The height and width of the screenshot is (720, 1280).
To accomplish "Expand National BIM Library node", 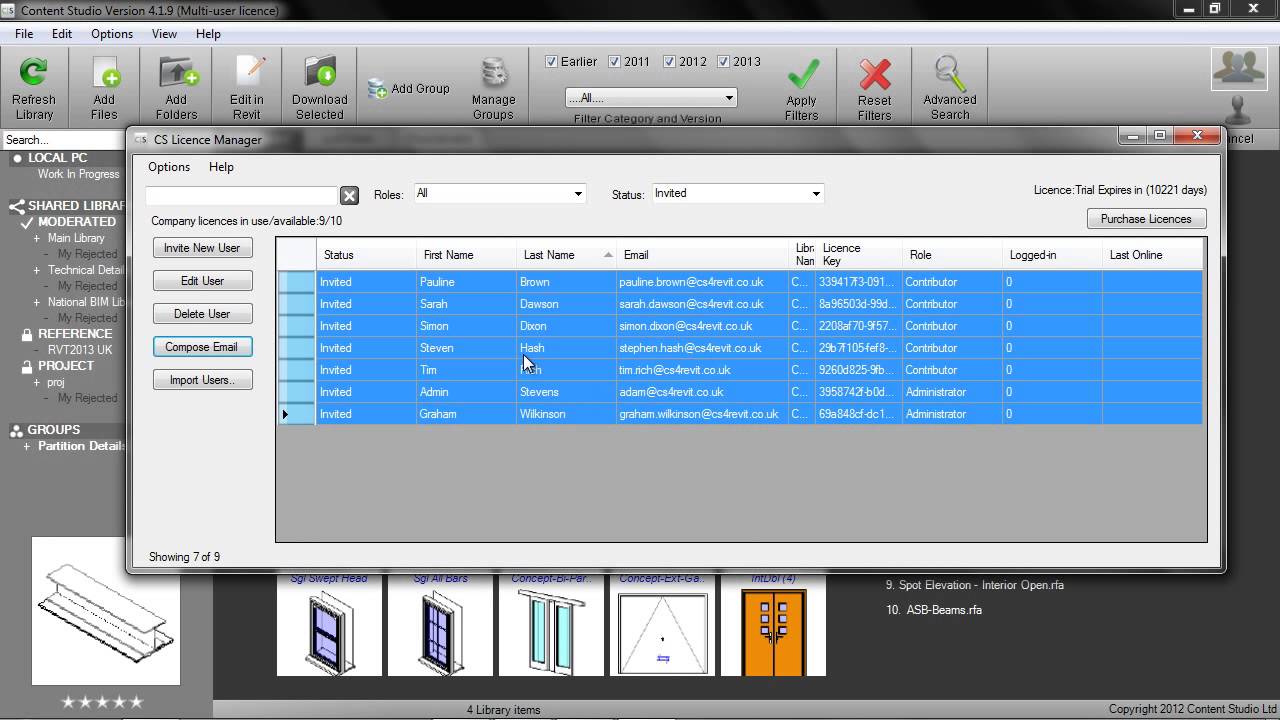I will pos(37,302).
